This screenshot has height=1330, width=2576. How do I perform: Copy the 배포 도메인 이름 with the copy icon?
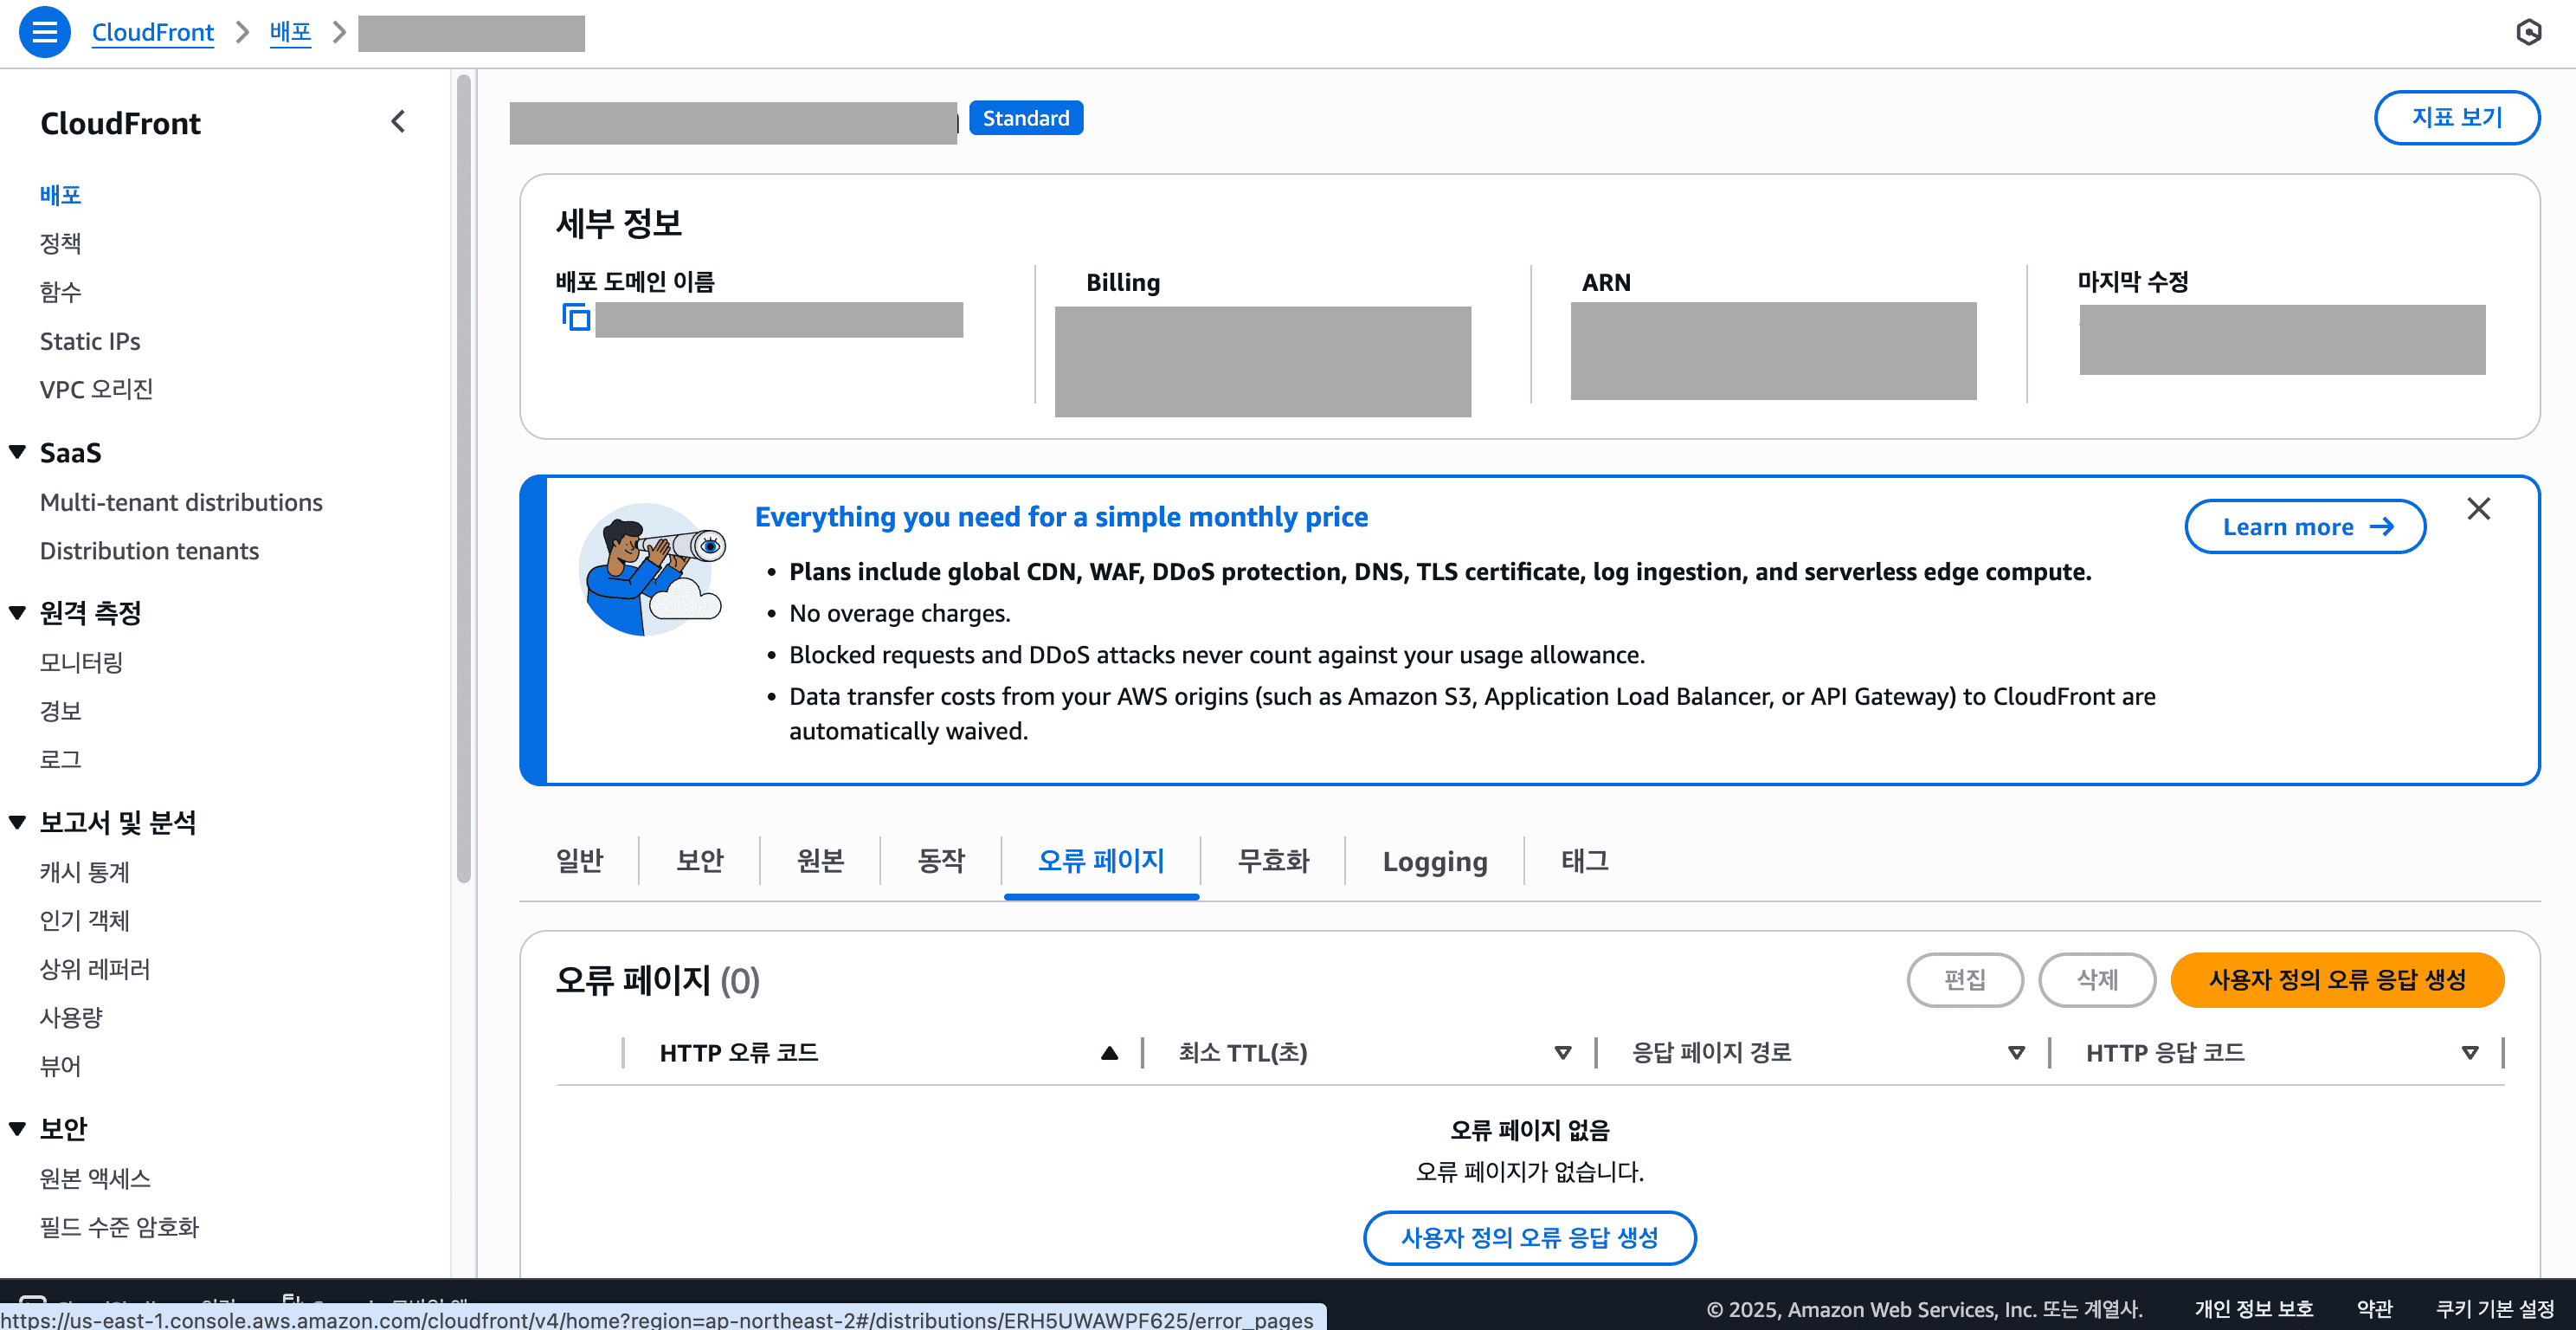point(577,317)
